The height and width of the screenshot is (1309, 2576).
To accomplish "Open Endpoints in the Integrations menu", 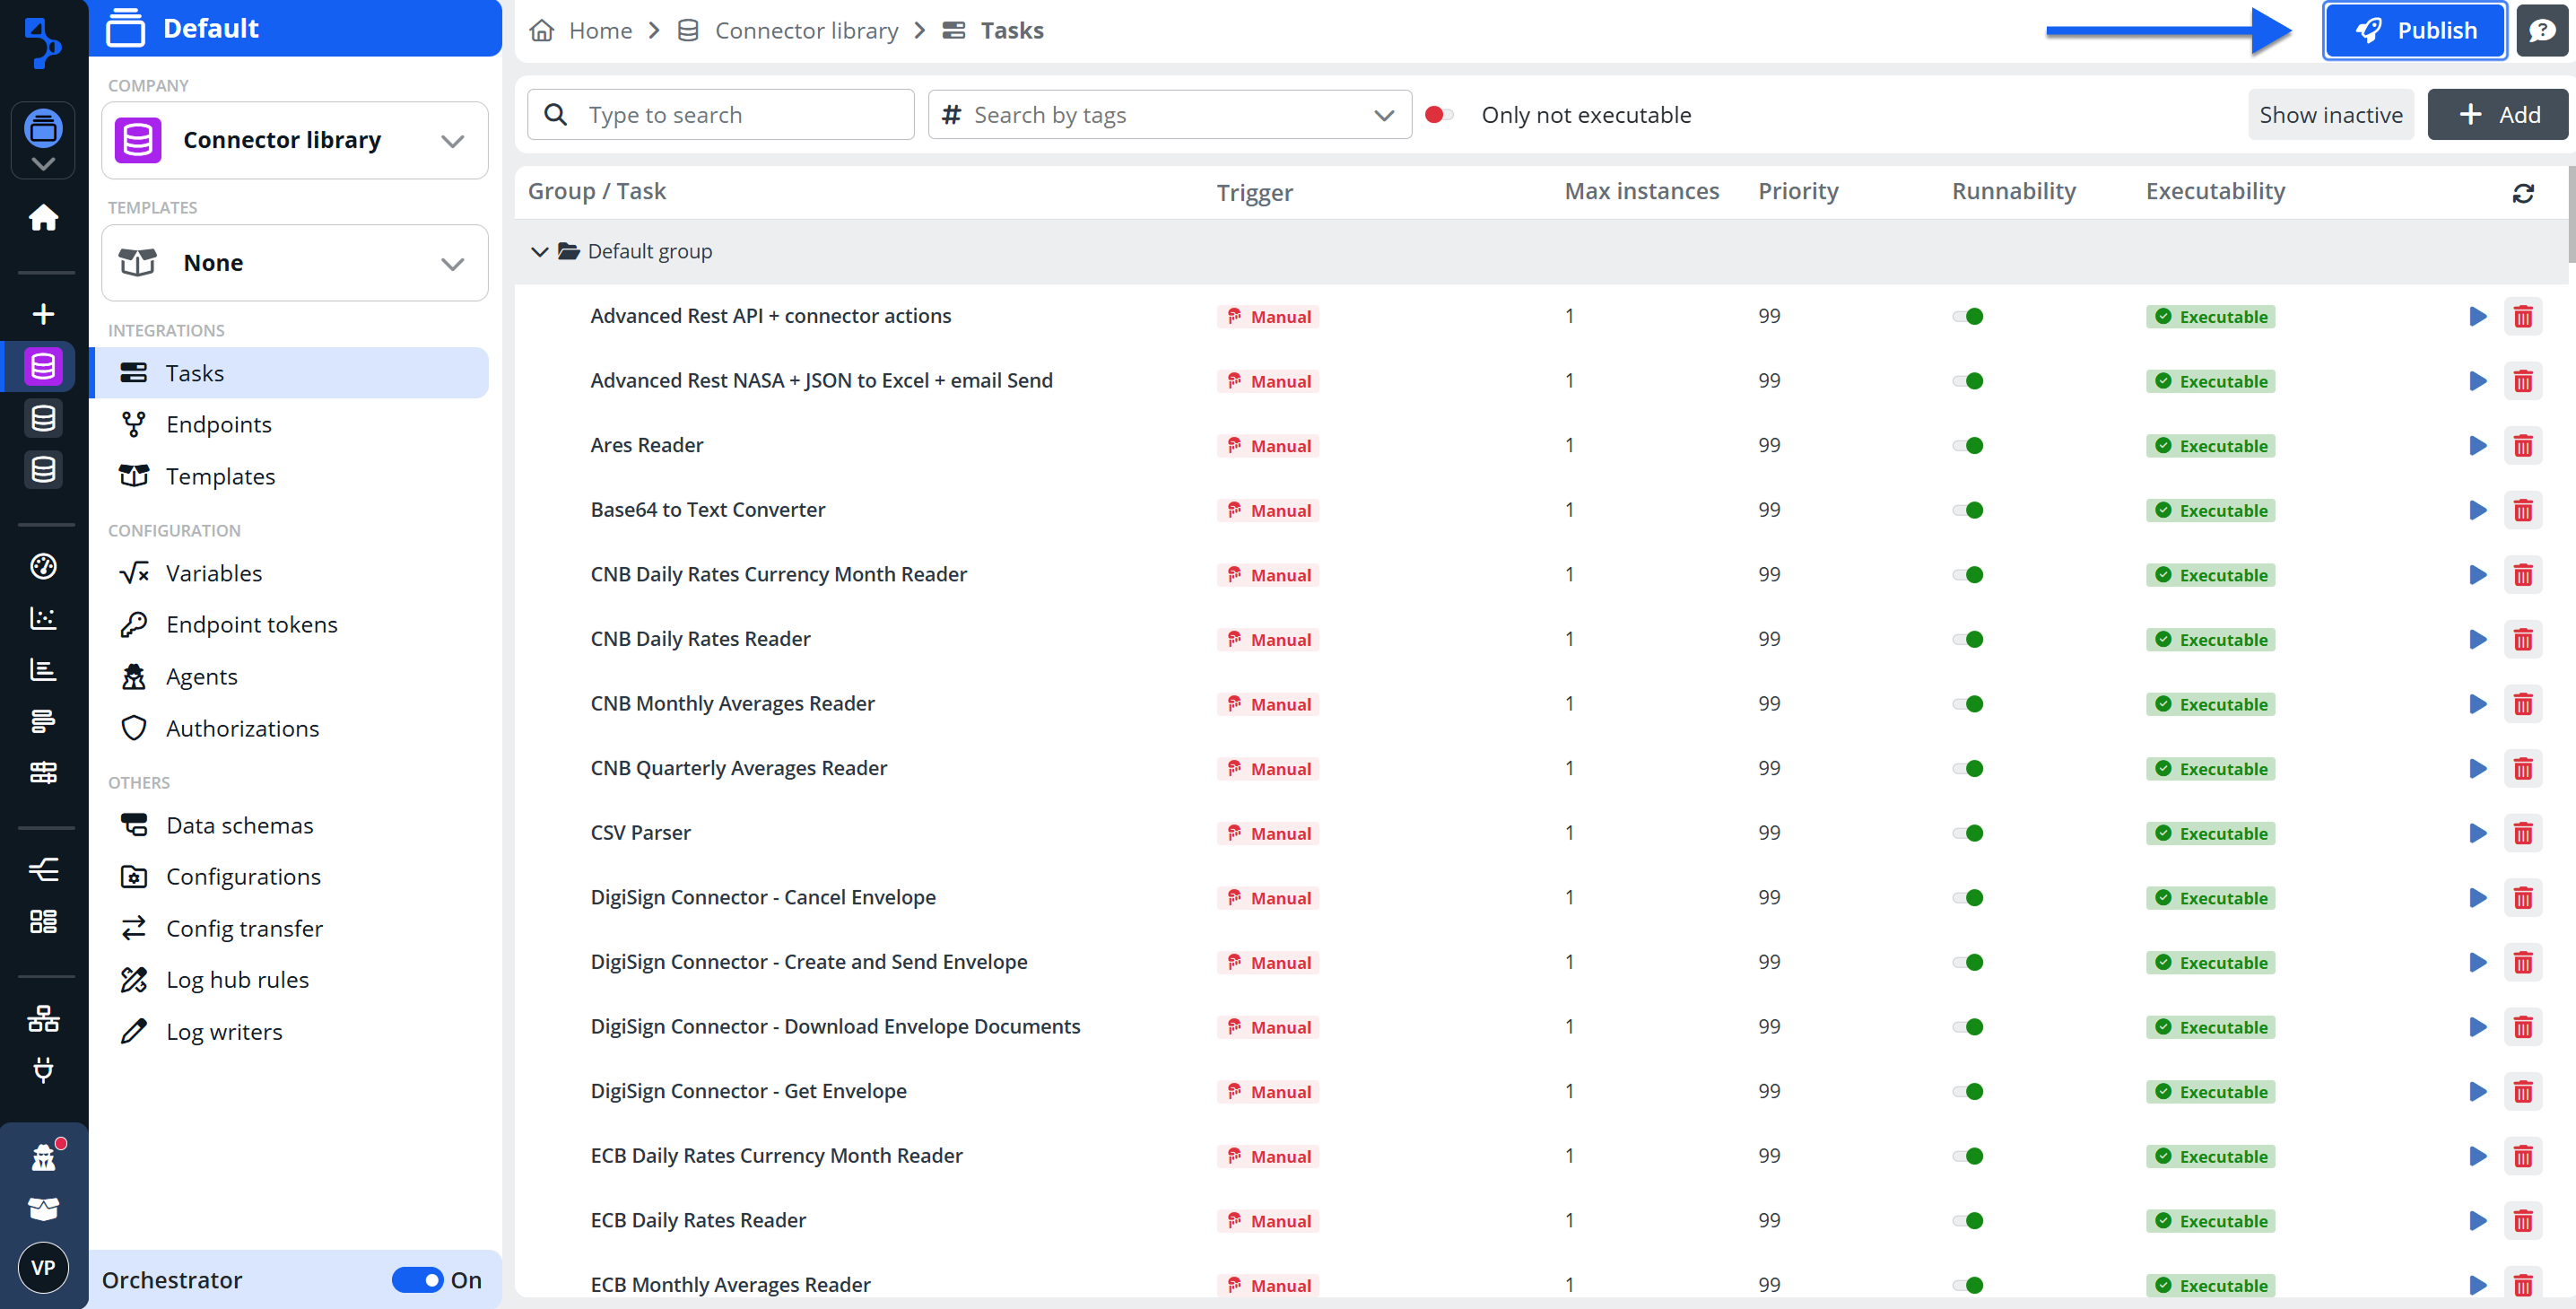I will [218, 425].
